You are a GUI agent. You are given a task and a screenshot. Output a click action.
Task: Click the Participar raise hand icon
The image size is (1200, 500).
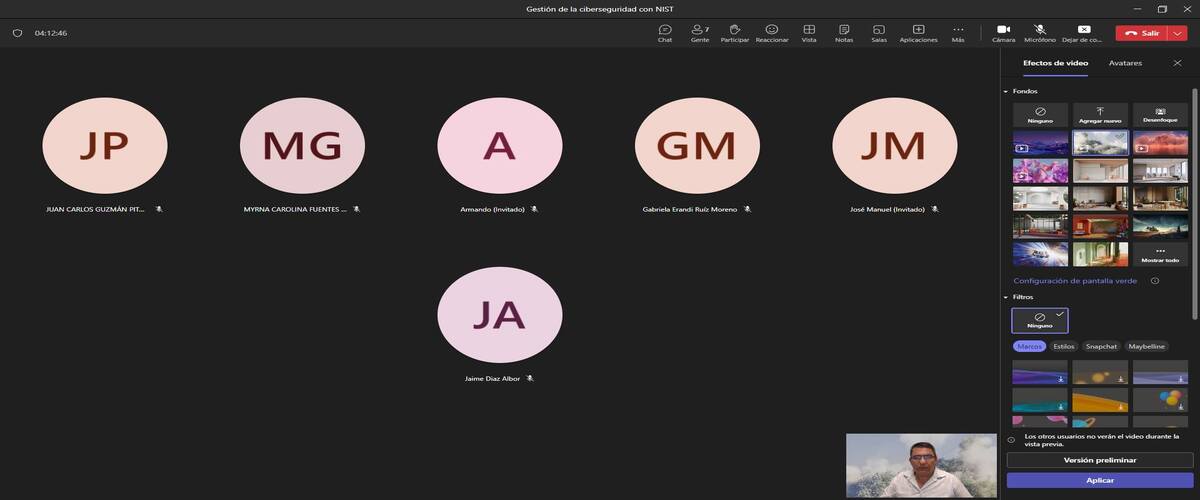click(x=735, y=33)
